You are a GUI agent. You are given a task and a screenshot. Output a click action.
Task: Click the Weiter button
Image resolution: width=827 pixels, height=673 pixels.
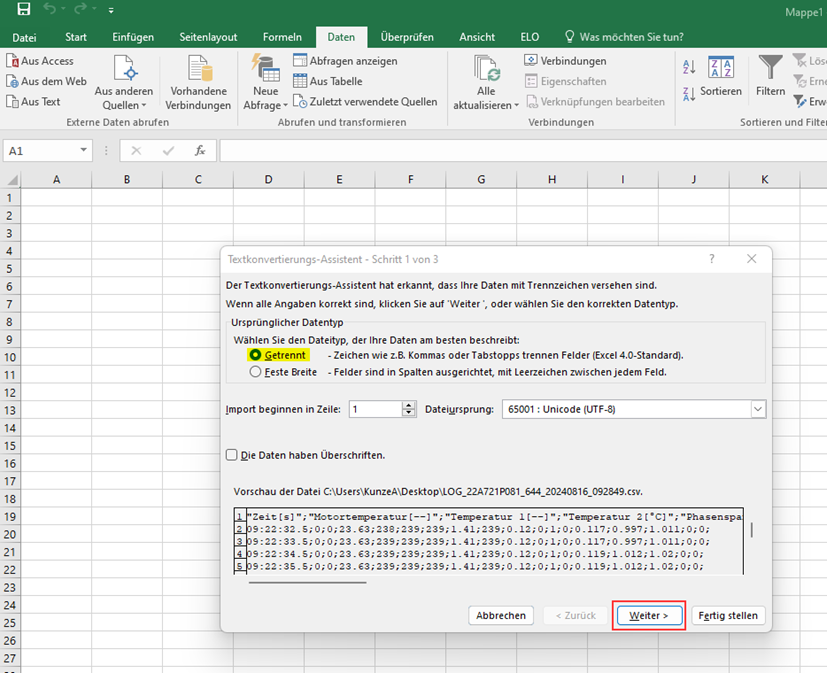coord(648,615)
